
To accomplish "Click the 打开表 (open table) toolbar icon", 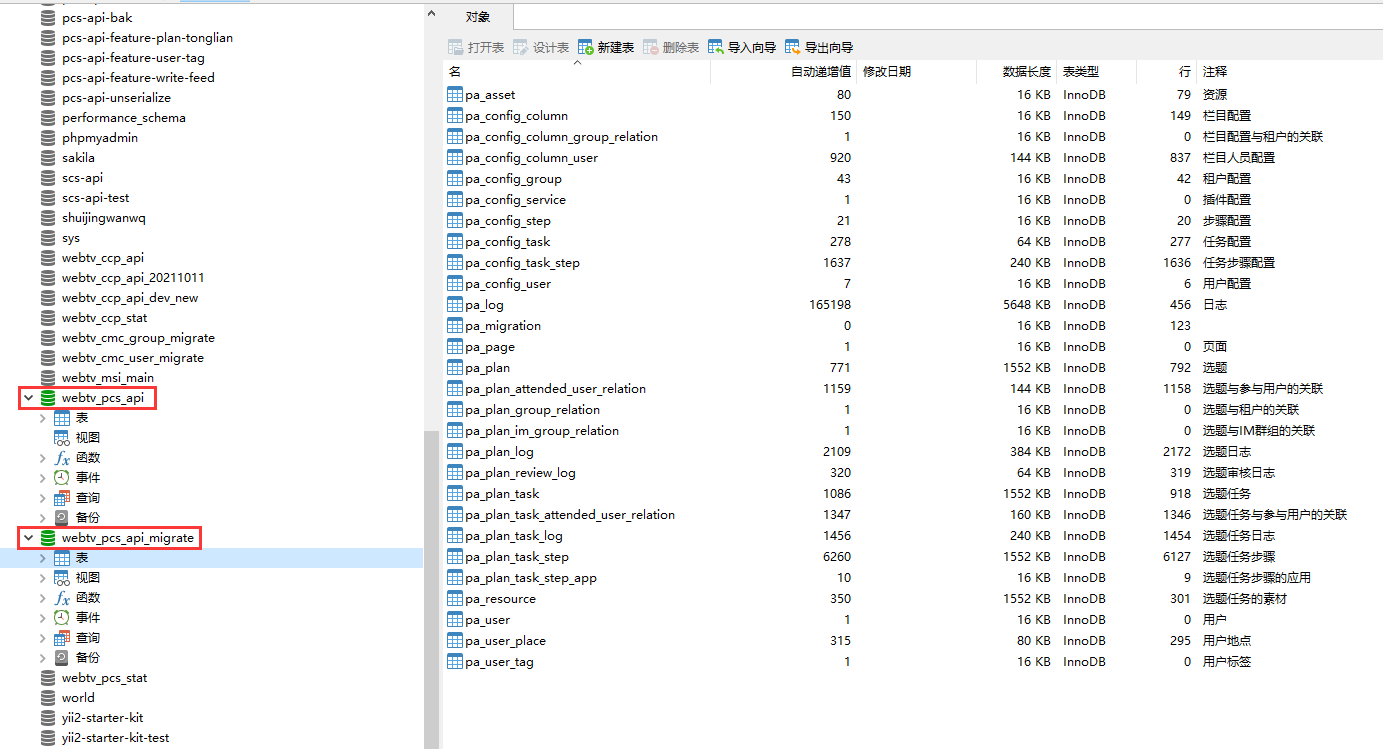I will [455, 47].
